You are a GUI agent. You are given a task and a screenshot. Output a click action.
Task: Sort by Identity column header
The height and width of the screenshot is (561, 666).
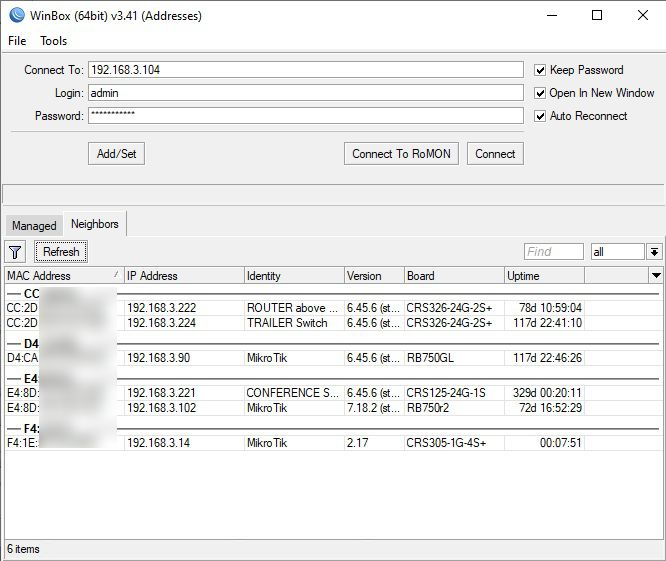click(294, 276)
